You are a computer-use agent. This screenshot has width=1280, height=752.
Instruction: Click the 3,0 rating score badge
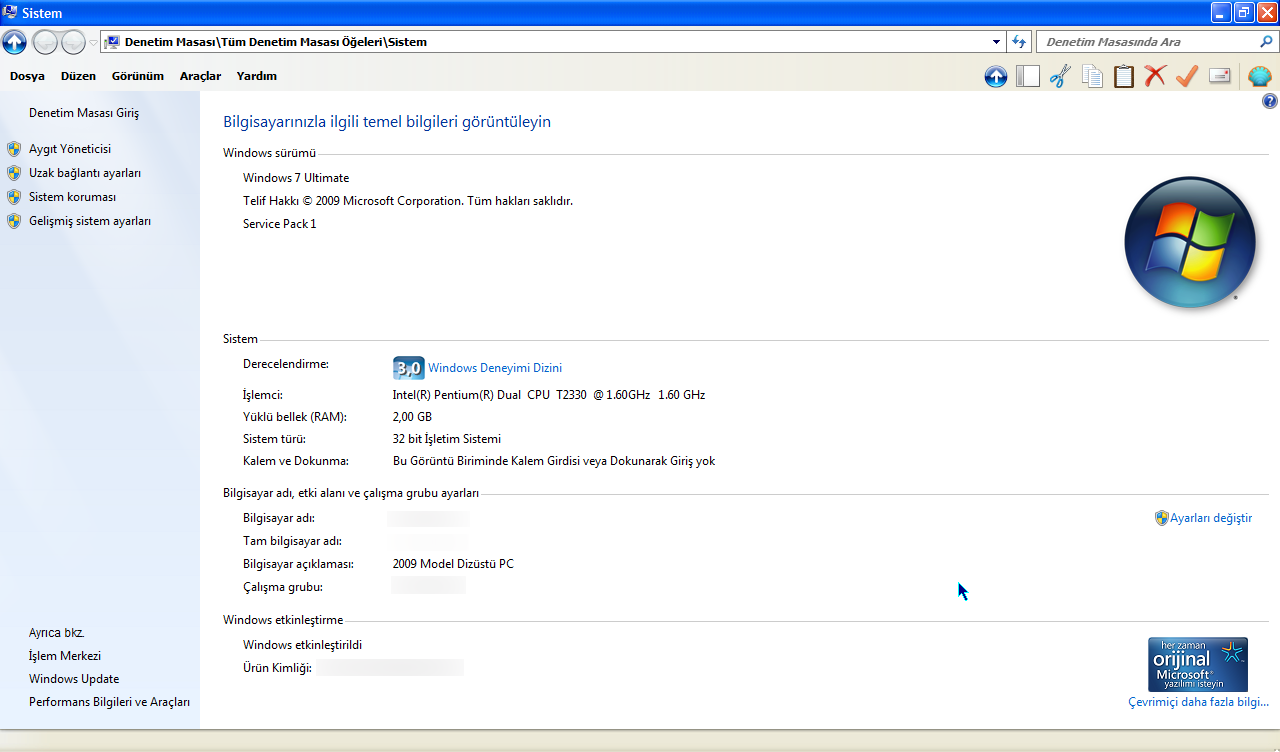tap(409, 368)
